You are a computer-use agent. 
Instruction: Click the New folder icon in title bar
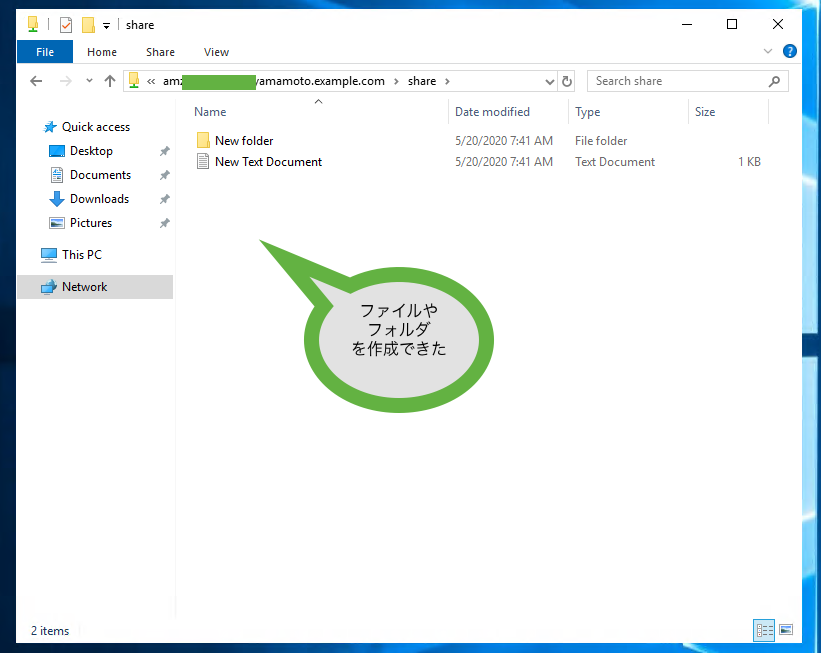pyautogui.click(x=88, y=24)
